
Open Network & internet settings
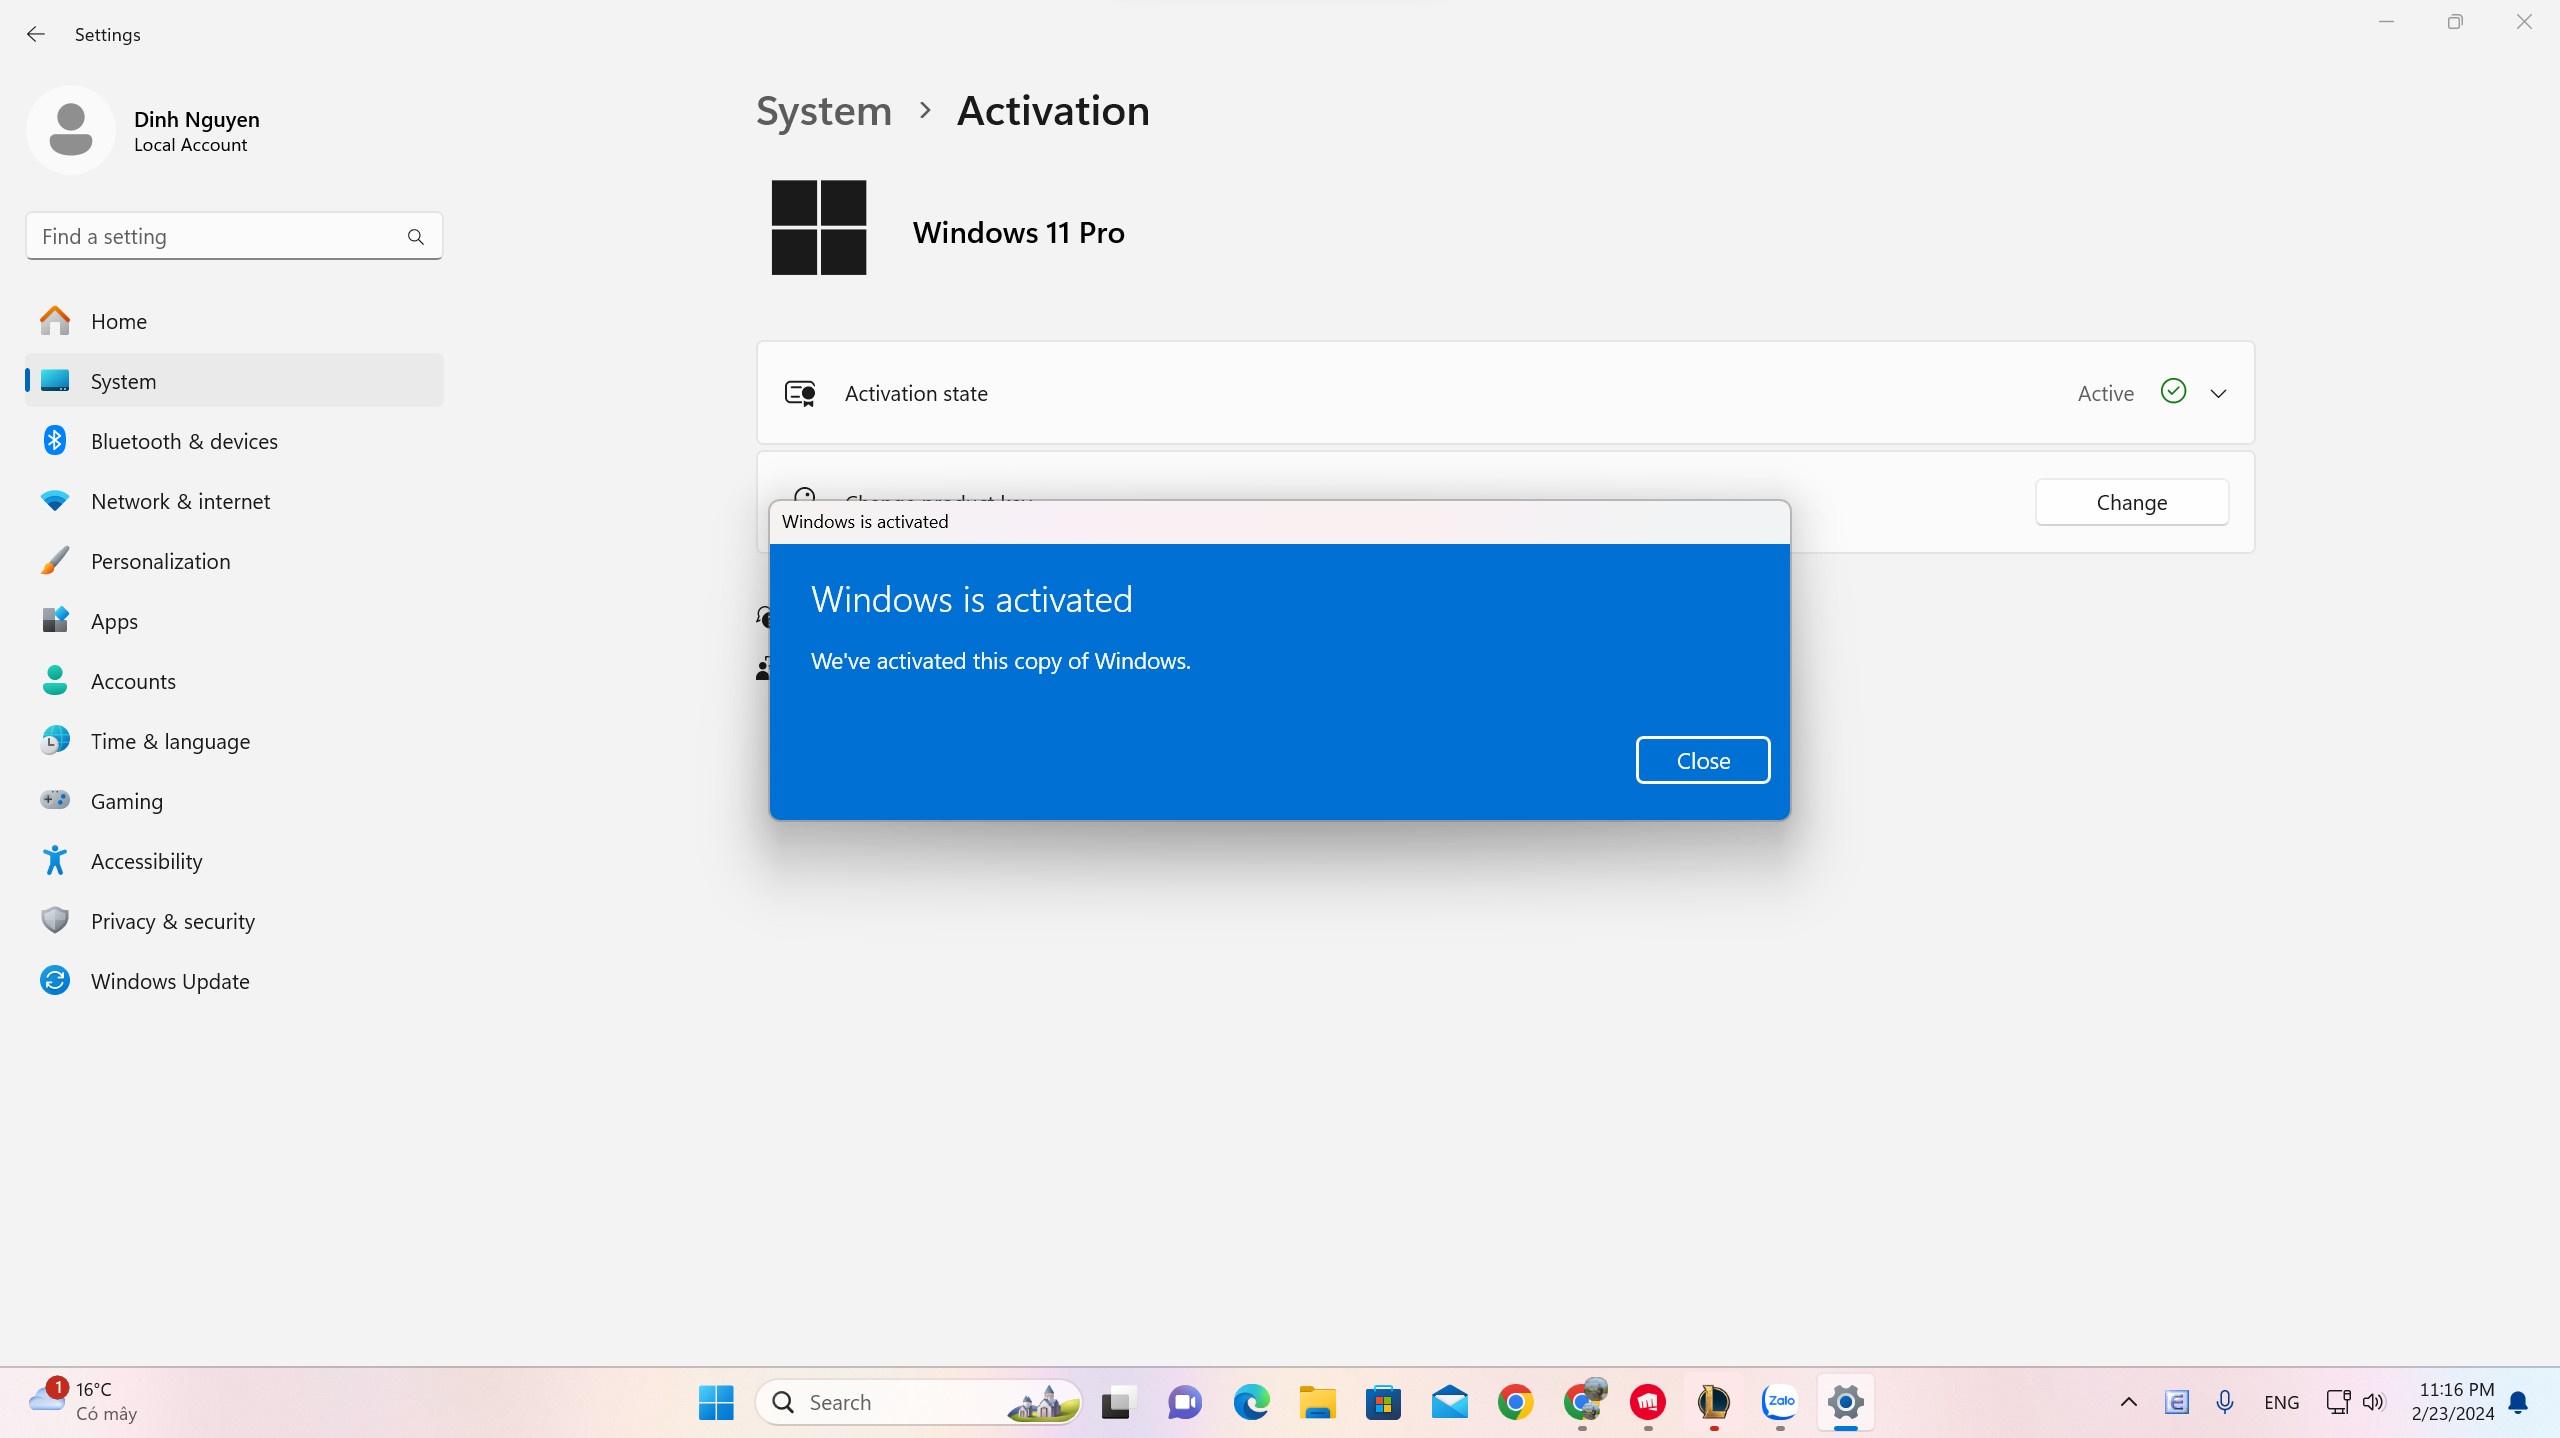[234, 501]
